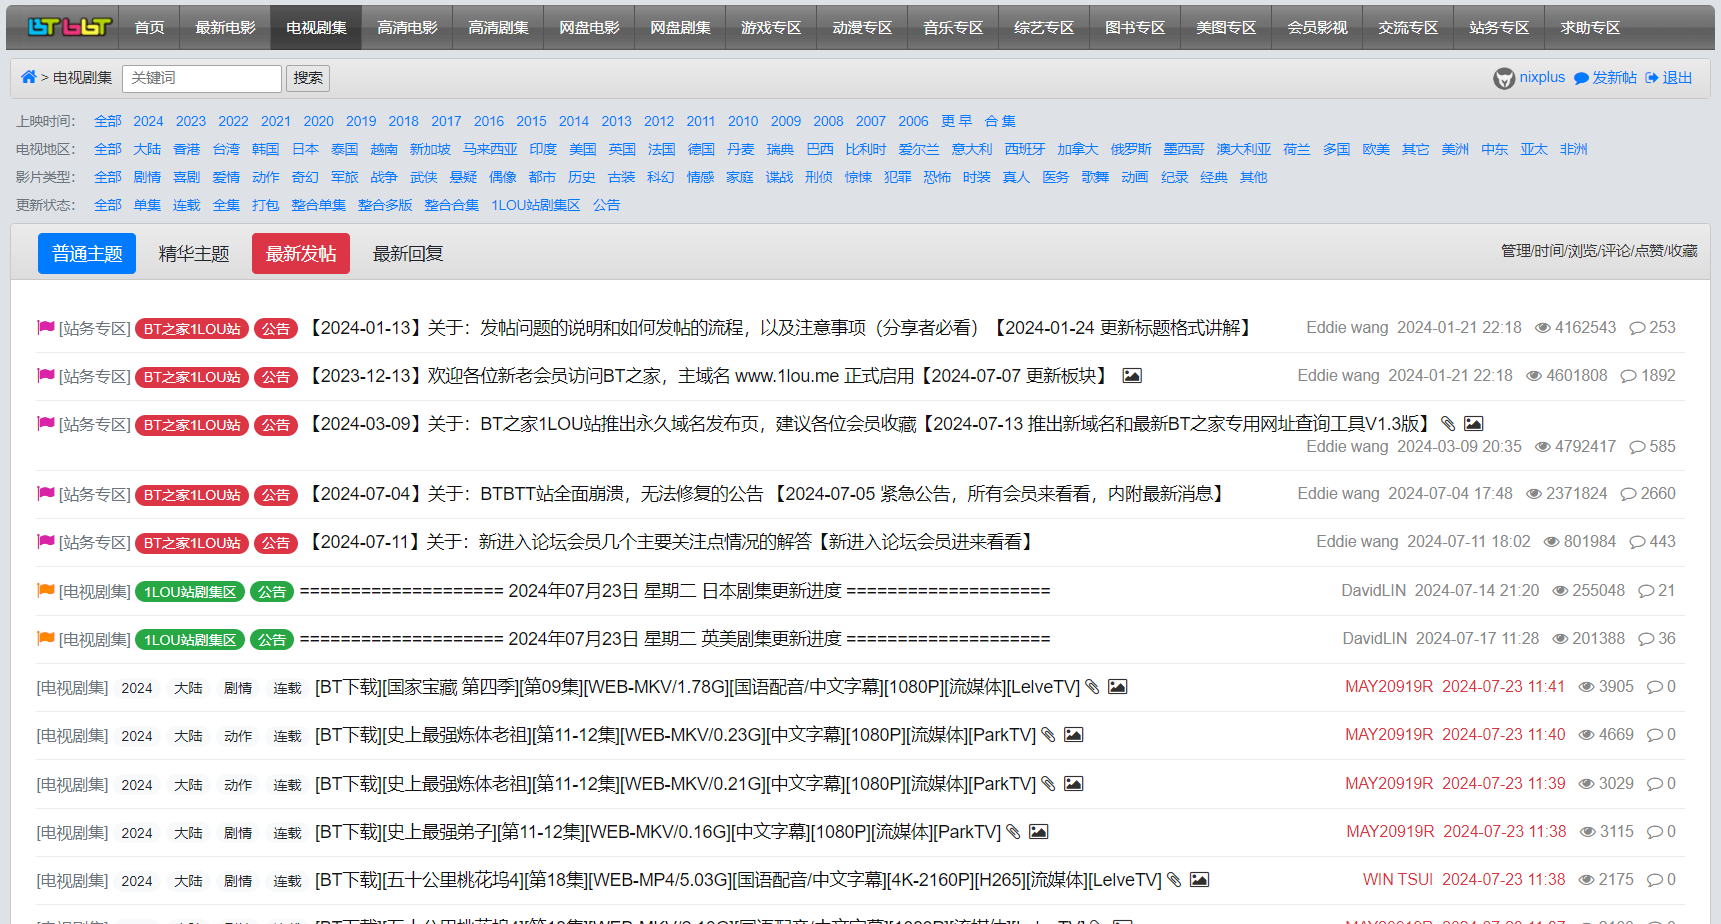The width and height of the screenshot is (1721, 924).
Task: Click DavidLIN on 英美剧集更新进度 row
Action: (x=1375, y=639)
